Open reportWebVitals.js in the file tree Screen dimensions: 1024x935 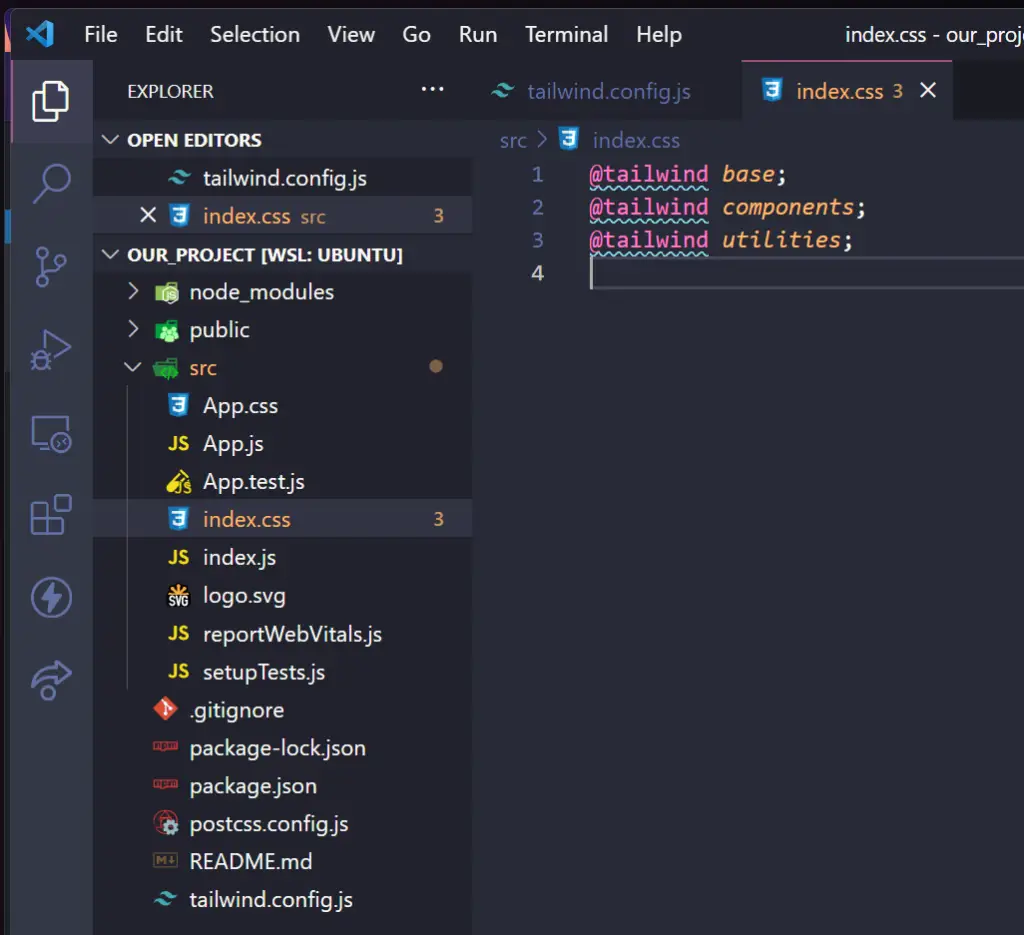pyautogui.click(x=283, y=633)
